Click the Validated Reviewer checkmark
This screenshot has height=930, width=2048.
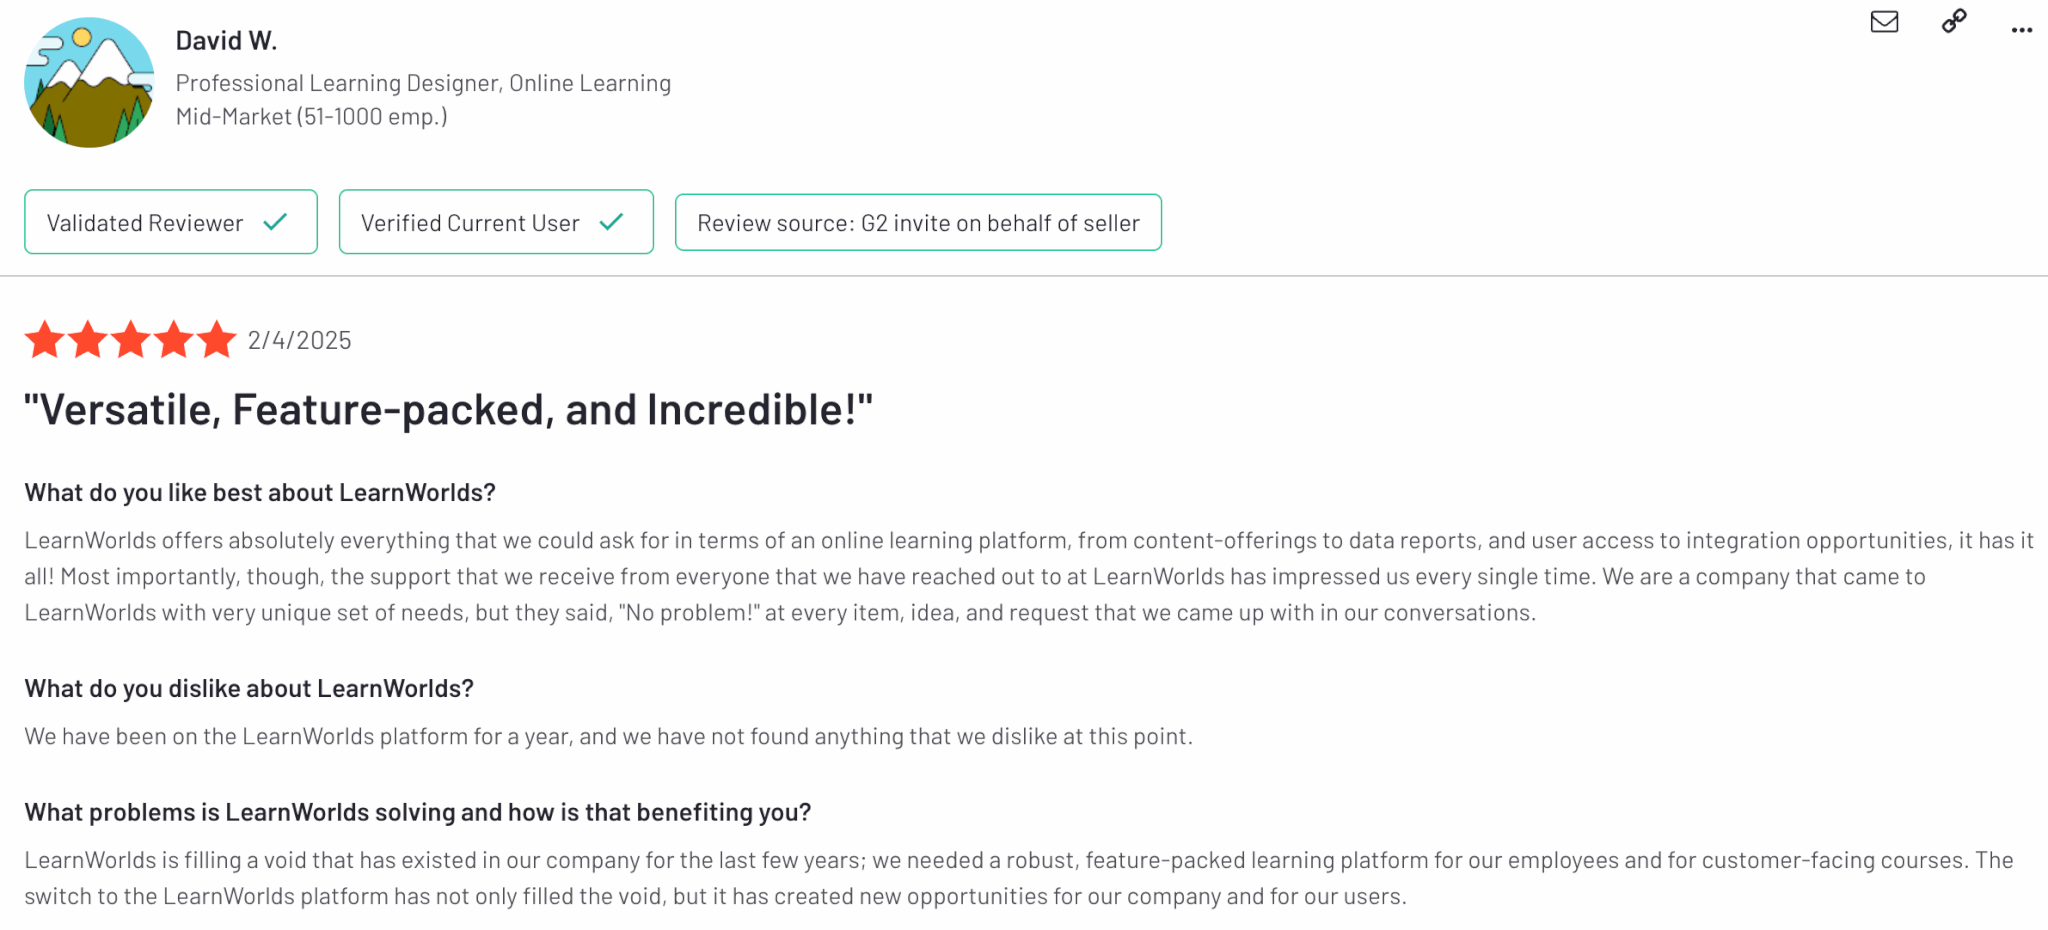pyautogui.click(x=275, y=222)
